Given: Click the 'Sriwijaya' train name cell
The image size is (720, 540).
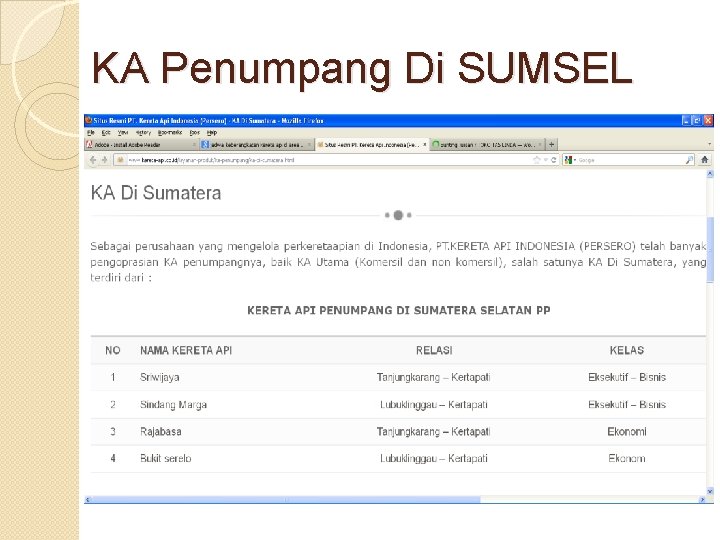Looking at the screenshot, I should point(159,377).
